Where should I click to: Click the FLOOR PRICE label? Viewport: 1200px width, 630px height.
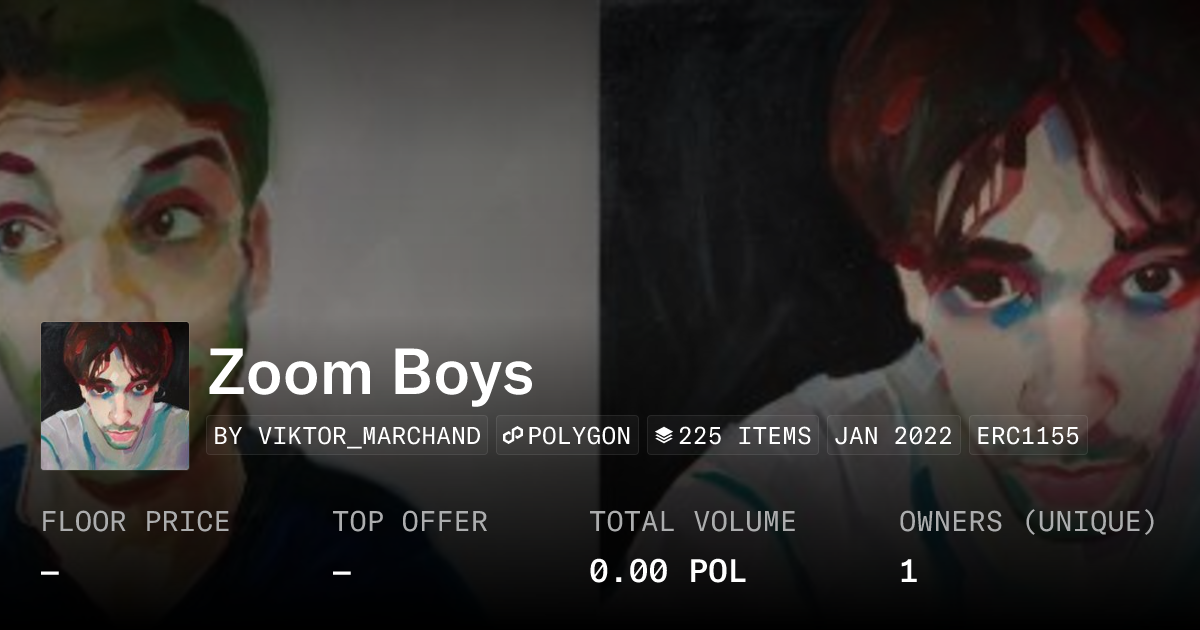click(x=135, y=522)
